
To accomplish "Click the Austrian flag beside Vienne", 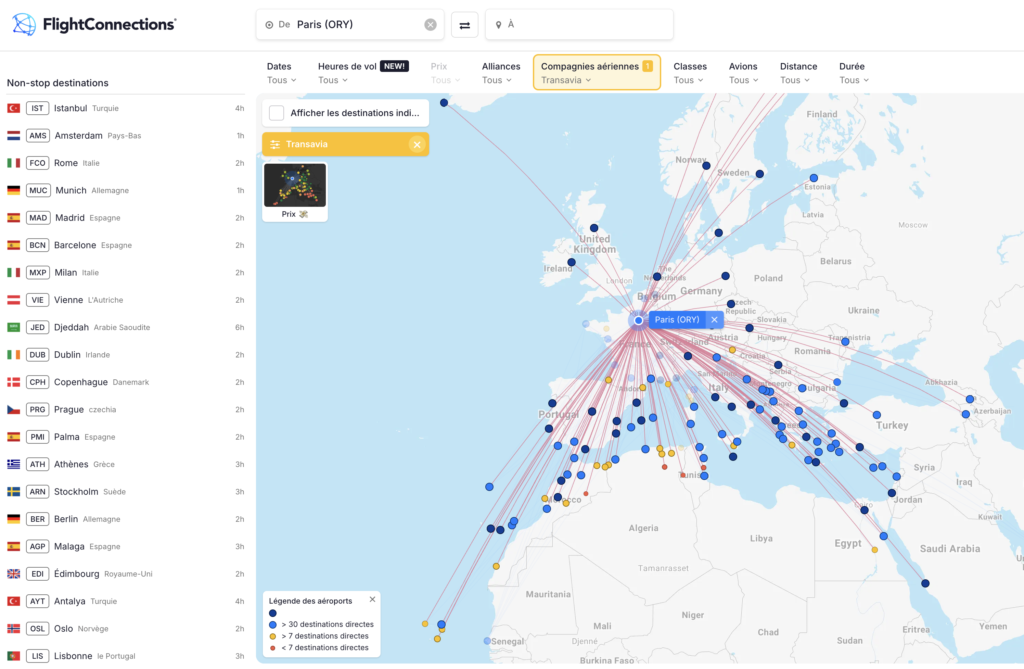I will point(14,300).
